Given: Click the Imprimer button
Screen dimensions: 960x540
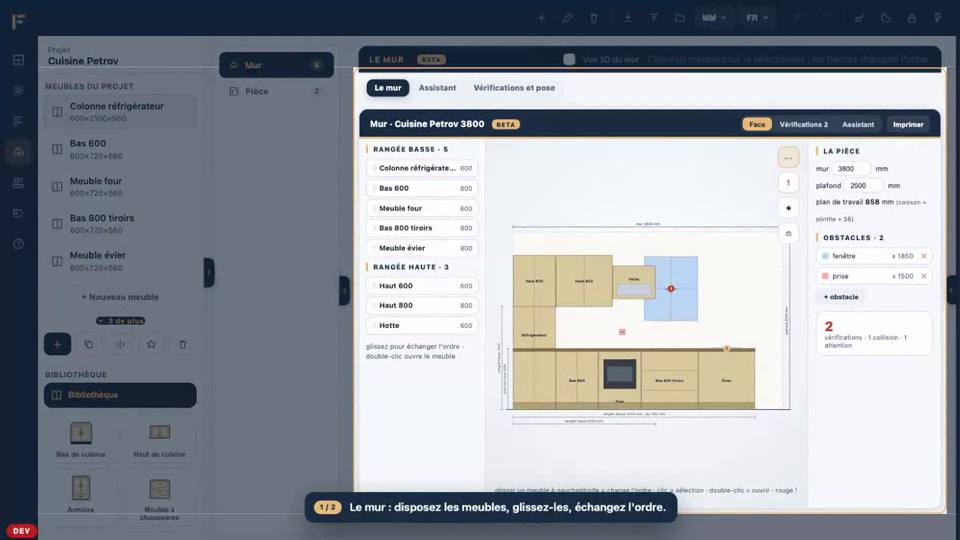Looking at the screenshot, I should [x=908, y=124].
